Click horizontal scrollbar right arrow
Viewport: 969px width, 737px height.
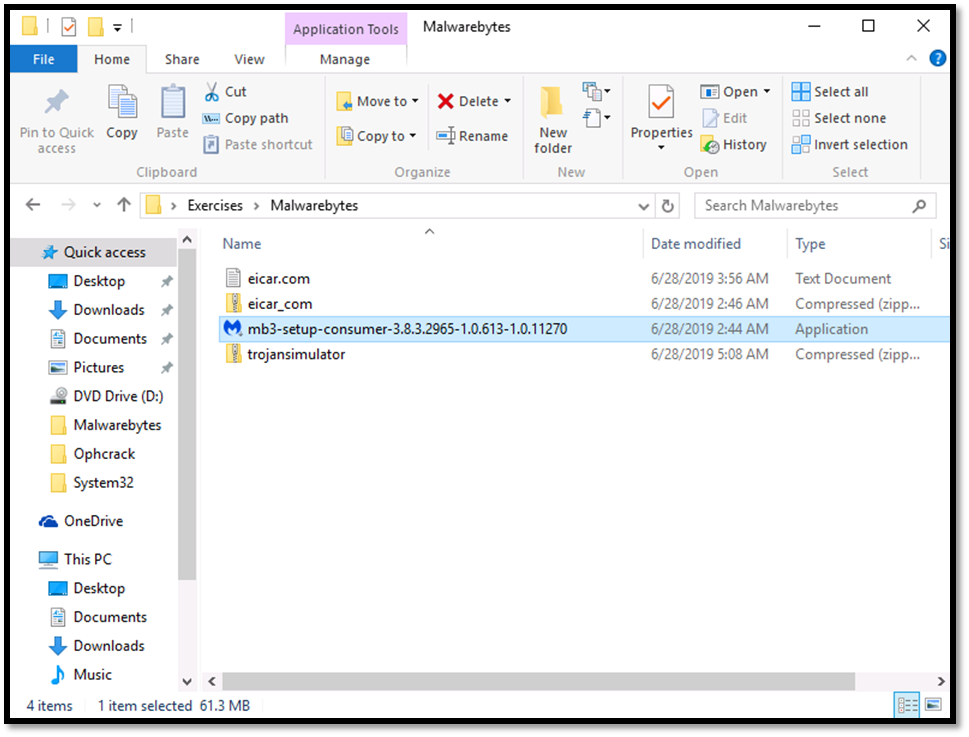point(941,681)
